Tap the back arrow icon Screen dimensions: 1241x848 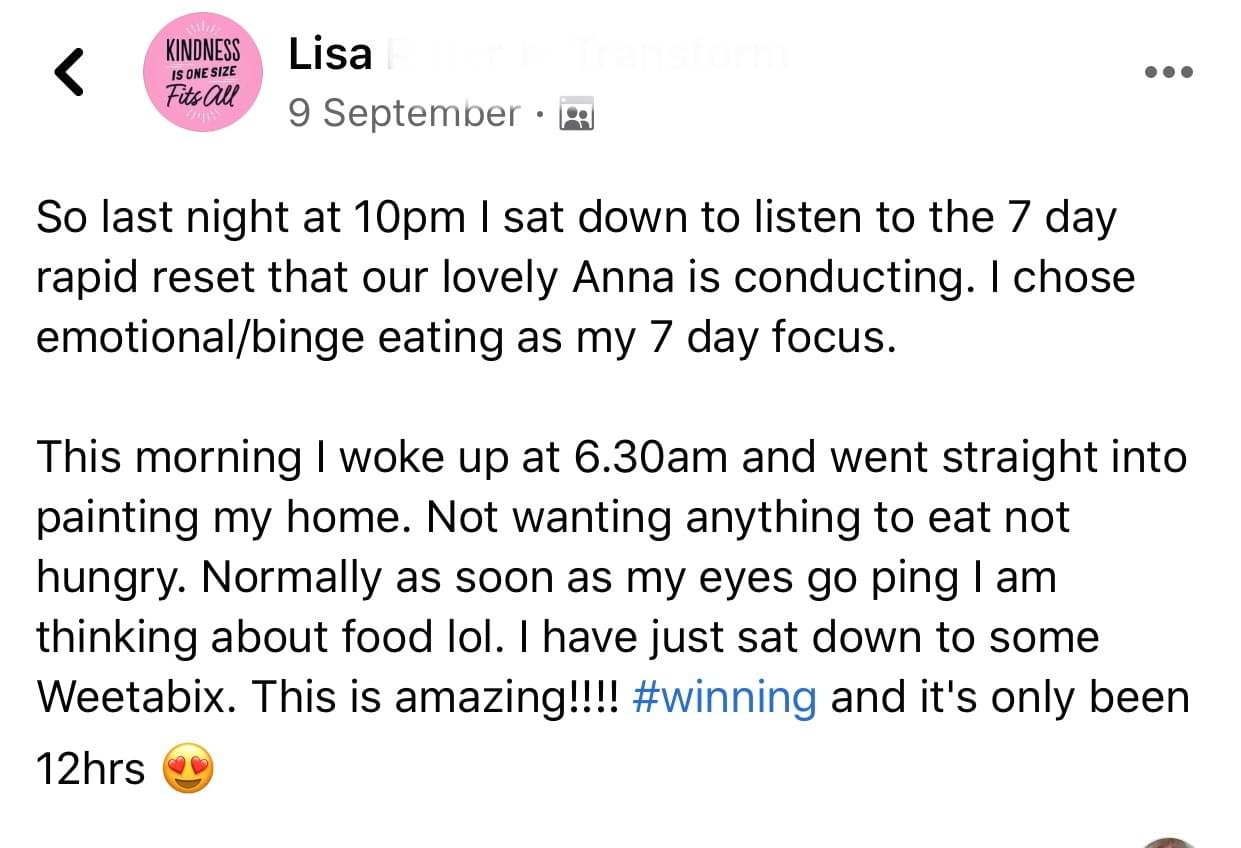tap(69, 73)
